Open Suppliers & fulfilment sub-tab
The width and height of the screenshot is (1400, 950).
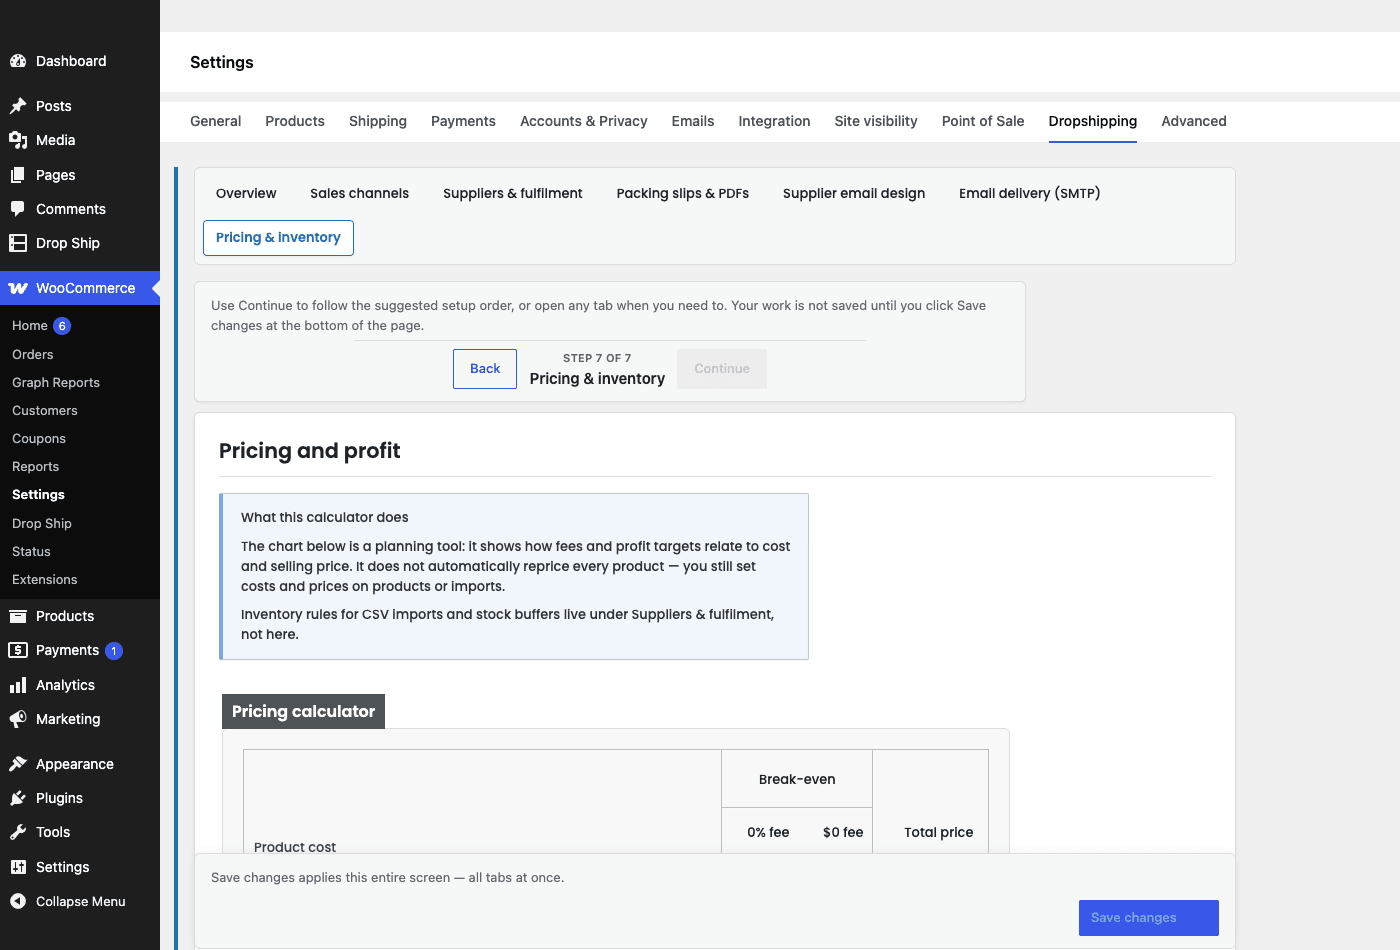tap(513, 194)
